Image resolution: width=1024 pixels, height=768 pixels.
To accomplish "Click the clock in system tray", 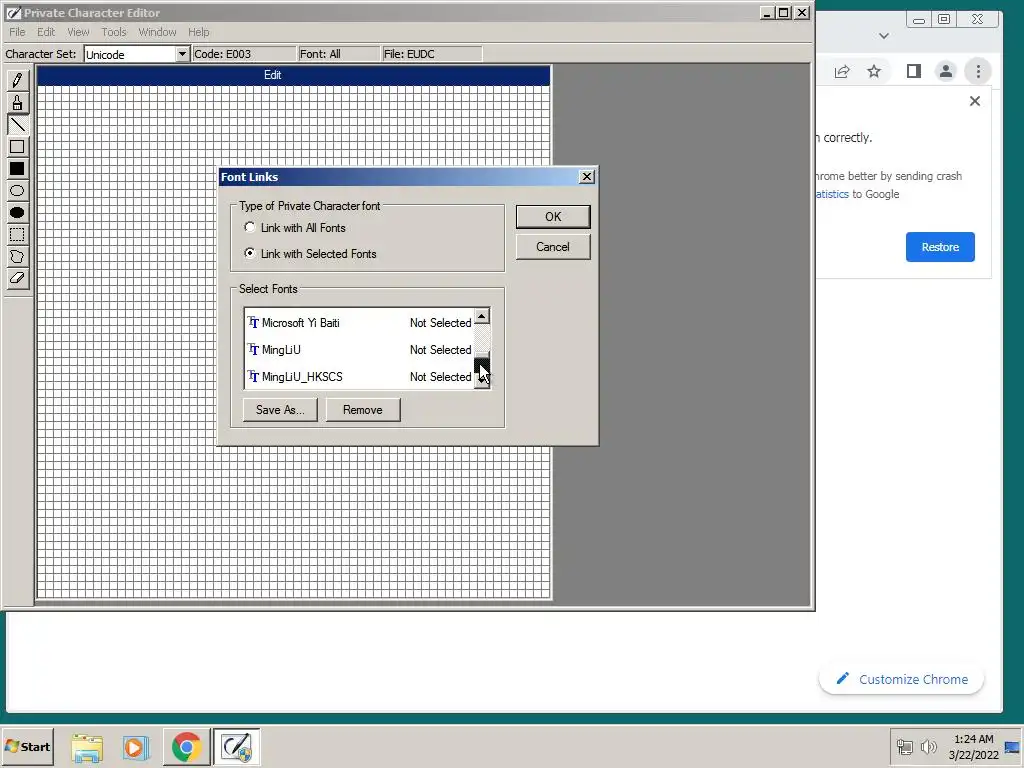I will (974, 746).
